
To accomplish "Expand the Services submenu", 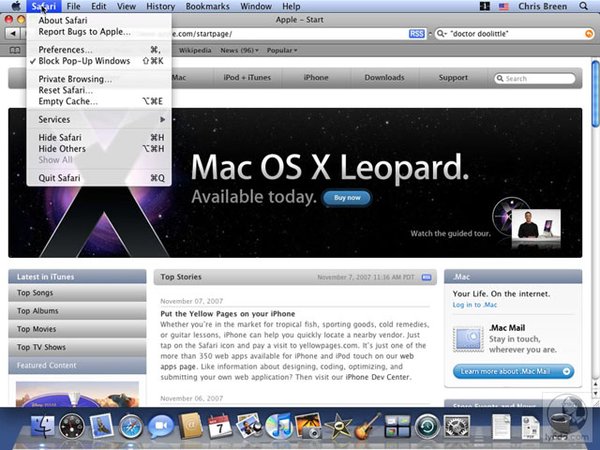I will (x=99, y=119).
